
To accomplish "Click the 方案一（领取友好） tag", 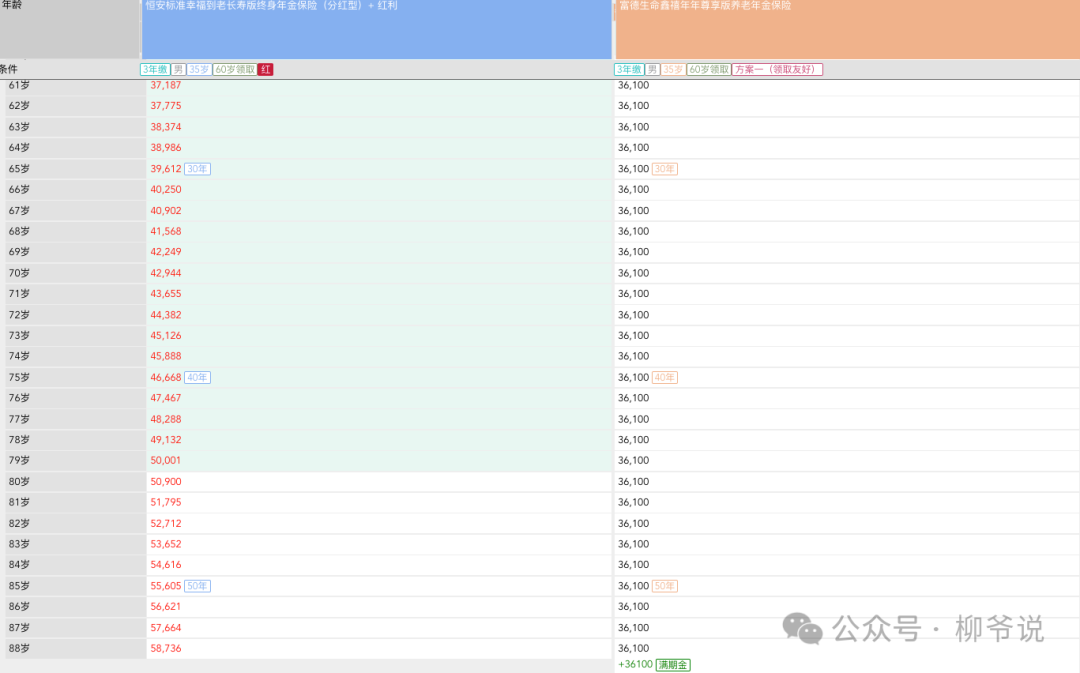I will [x=778, y=70].
